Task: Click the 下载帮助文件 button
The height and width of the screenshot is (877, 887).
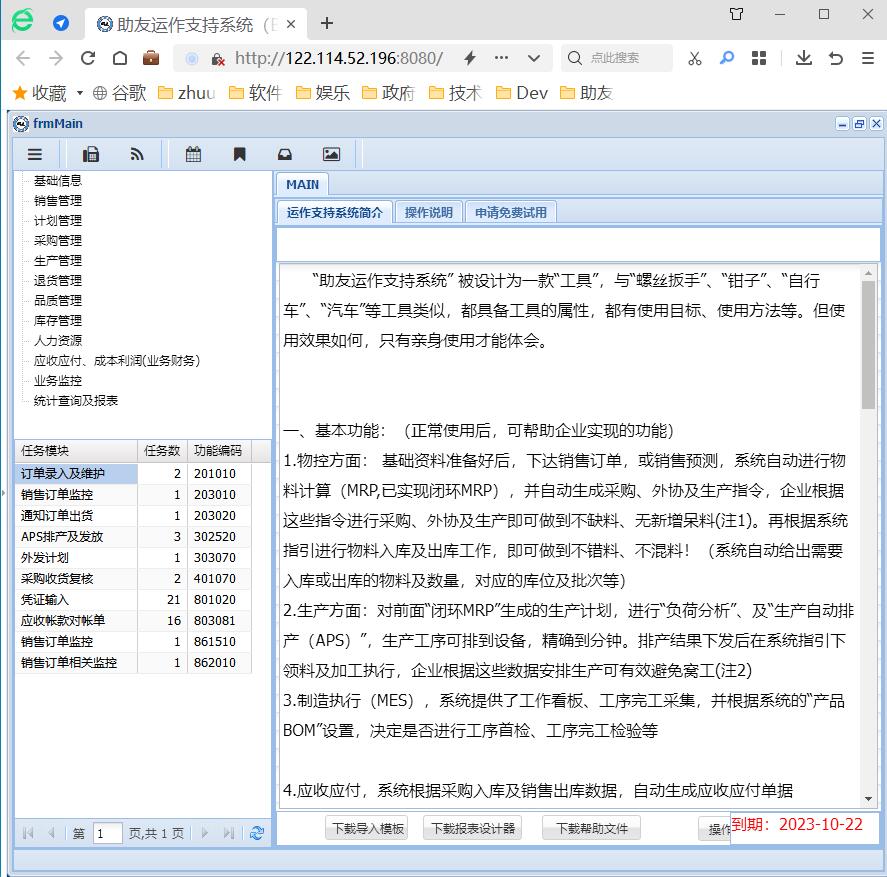Action: tap(591, 828)
